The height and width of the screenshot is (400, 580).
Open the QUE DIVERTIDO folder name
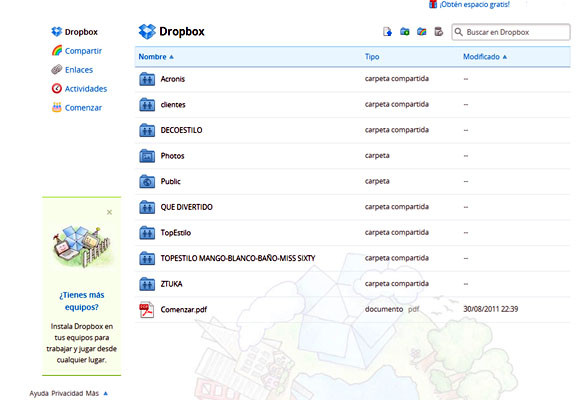[186, 207]
